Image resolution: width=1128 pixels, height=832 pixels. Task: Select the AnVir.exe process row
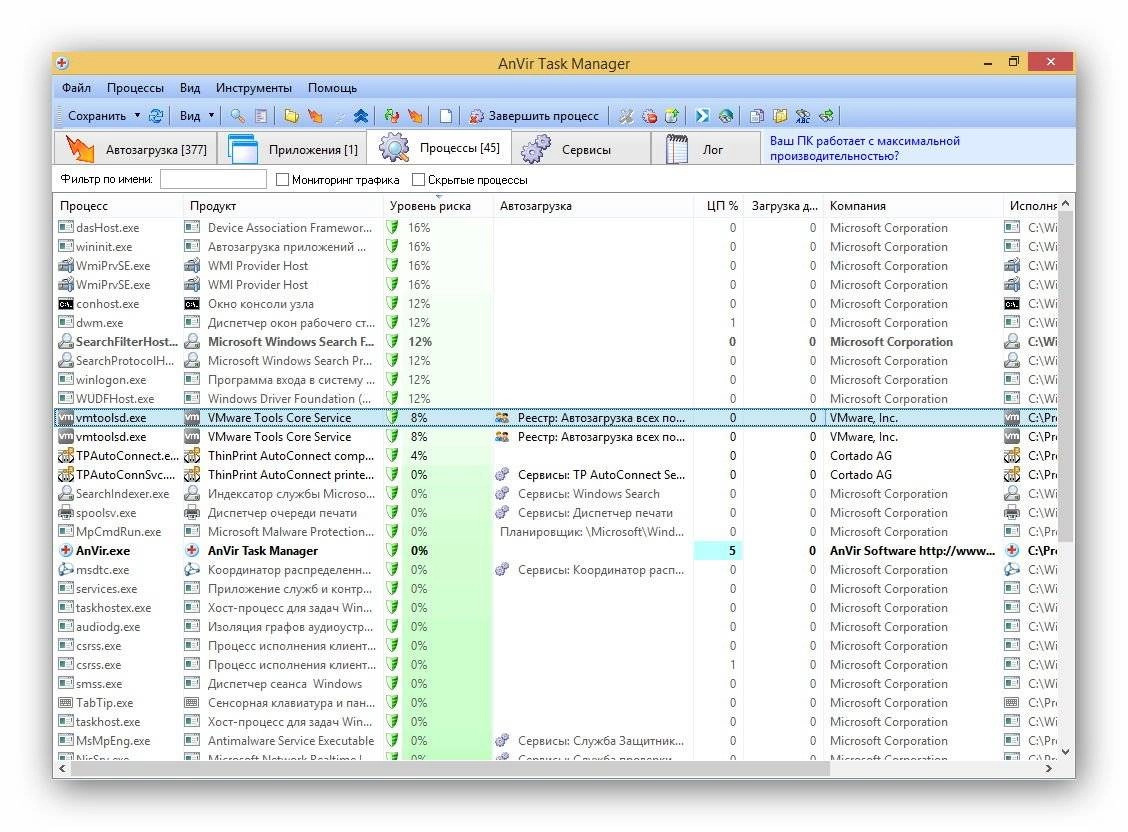(558, 551)
